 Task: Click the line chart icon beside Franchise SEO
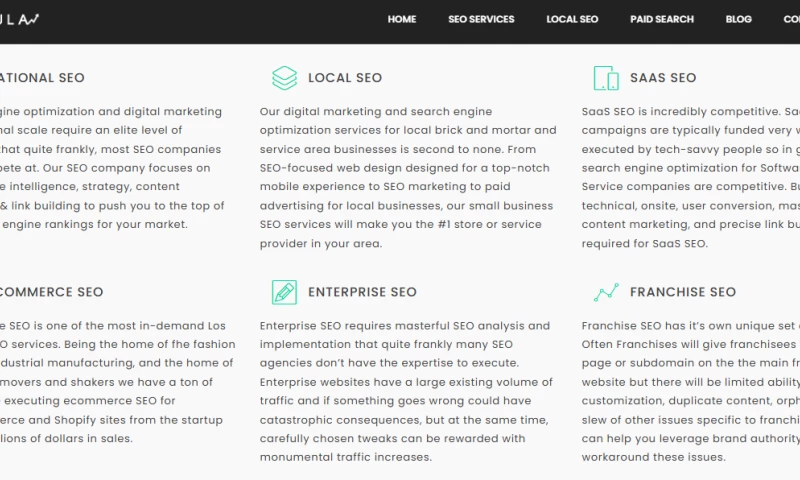point(605,292)
